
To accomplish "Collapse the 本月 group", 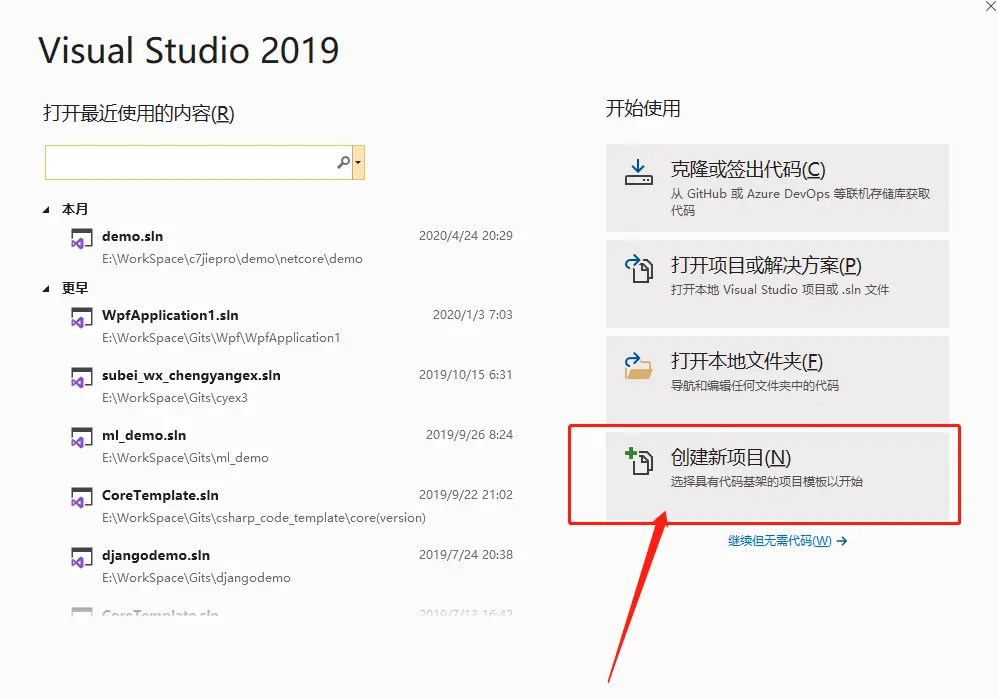I will coord(46,210).
